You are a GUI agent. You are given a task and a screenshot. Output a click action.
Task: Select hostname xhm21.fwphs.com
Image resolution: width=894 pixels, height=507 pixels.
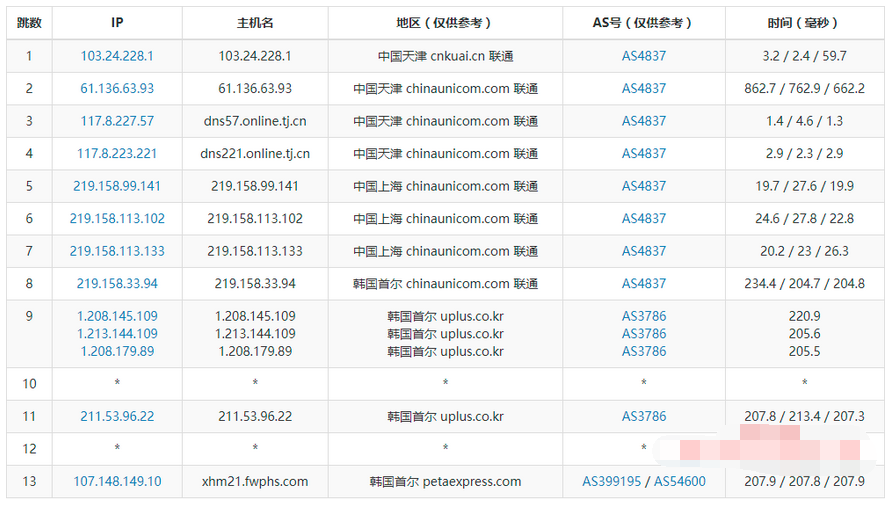255,481
